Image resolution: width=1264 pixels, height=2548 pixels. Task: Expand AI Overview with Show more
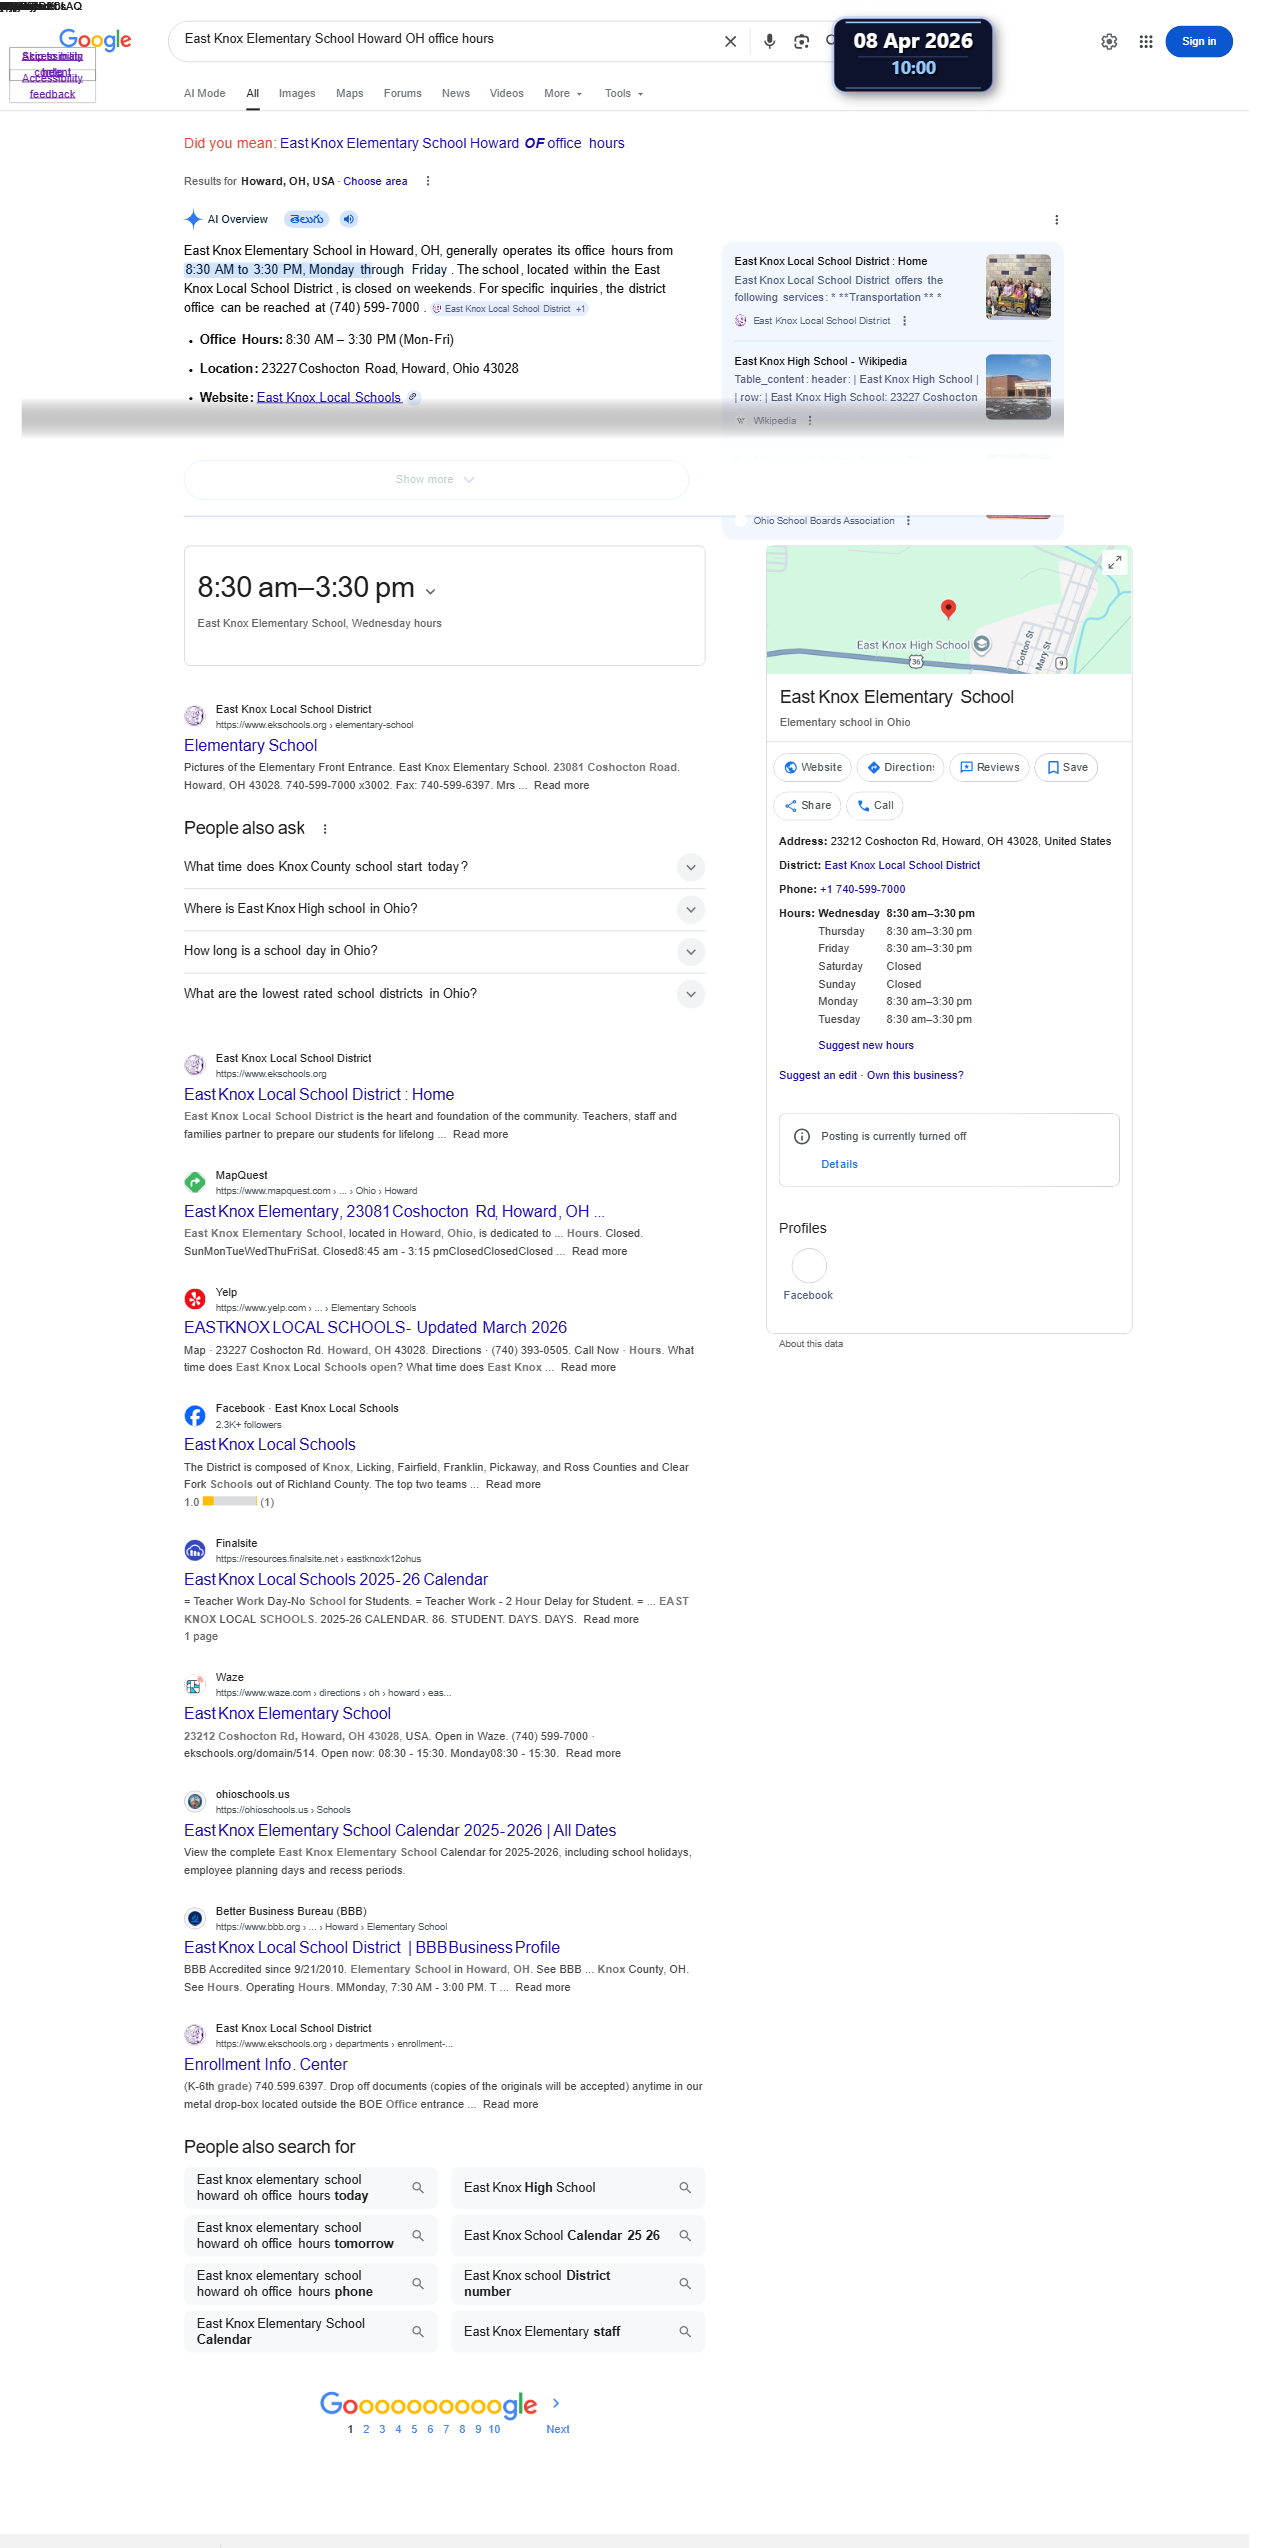436,480
